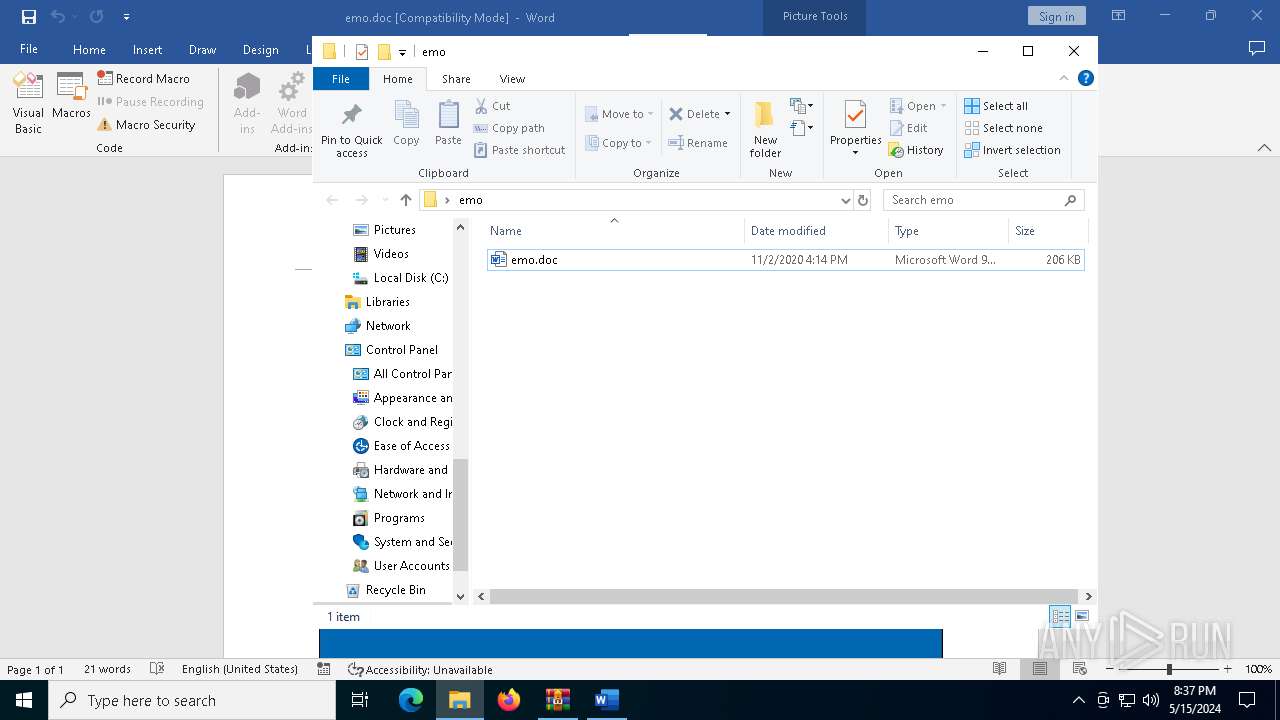1280x720 pixels.
Task: Click the Copy icon in Clipboard group
Action: [x=406, y=124]
